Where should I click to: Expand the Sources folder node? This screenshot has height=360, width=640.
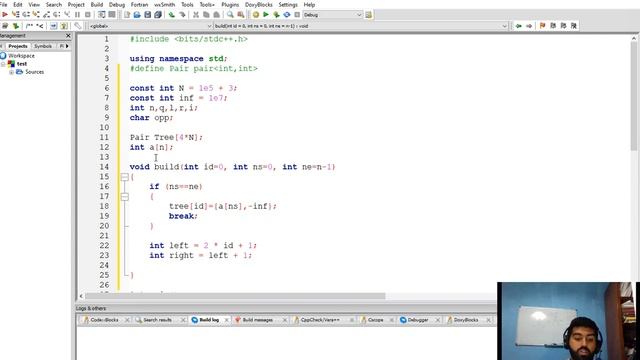tap(11, 72)
